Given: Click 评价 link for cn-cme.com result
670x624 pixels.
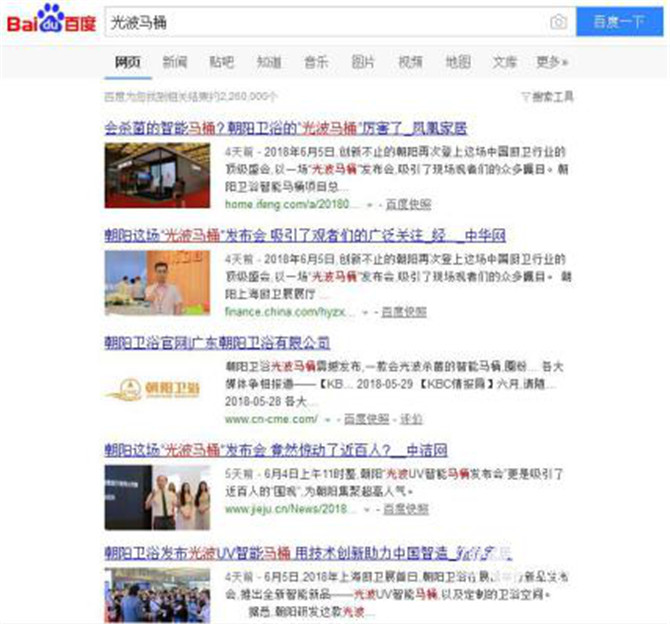Looking at the screenshot, I should [411, 419].
